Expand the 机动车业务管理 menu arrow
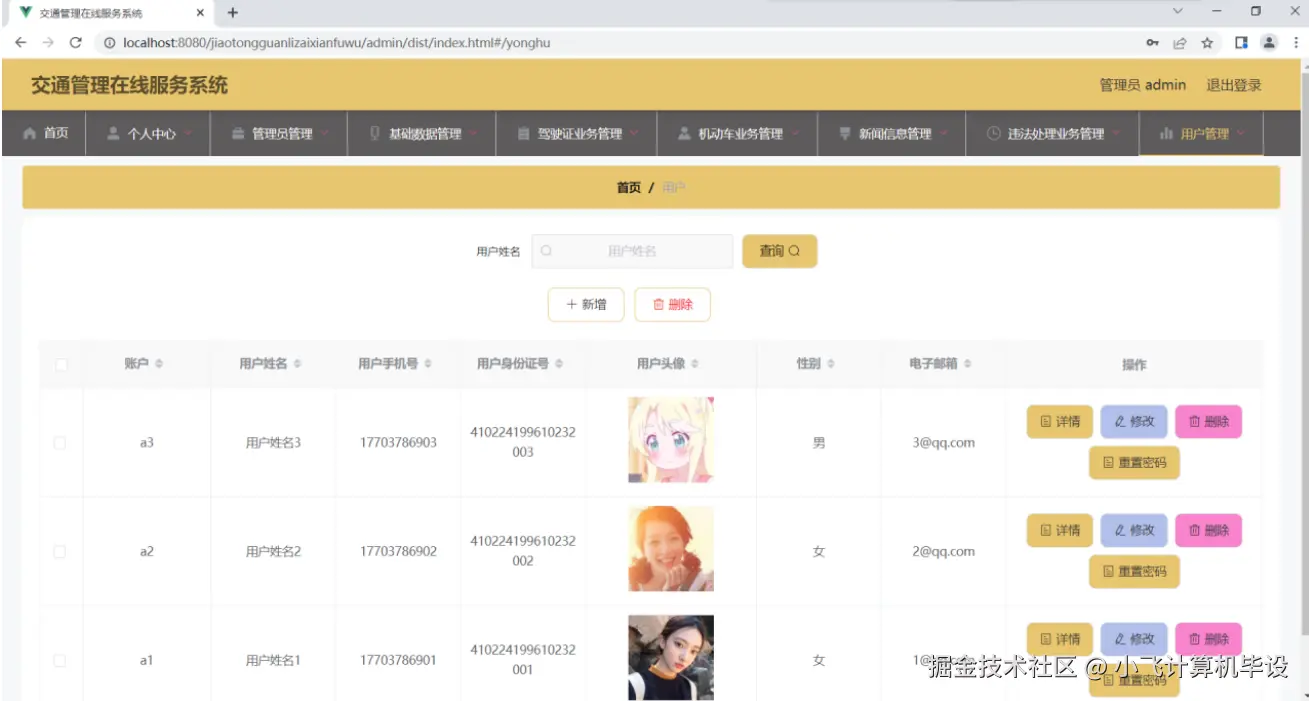This screenshot has width=1309, height=701. [x=794, y=134]
